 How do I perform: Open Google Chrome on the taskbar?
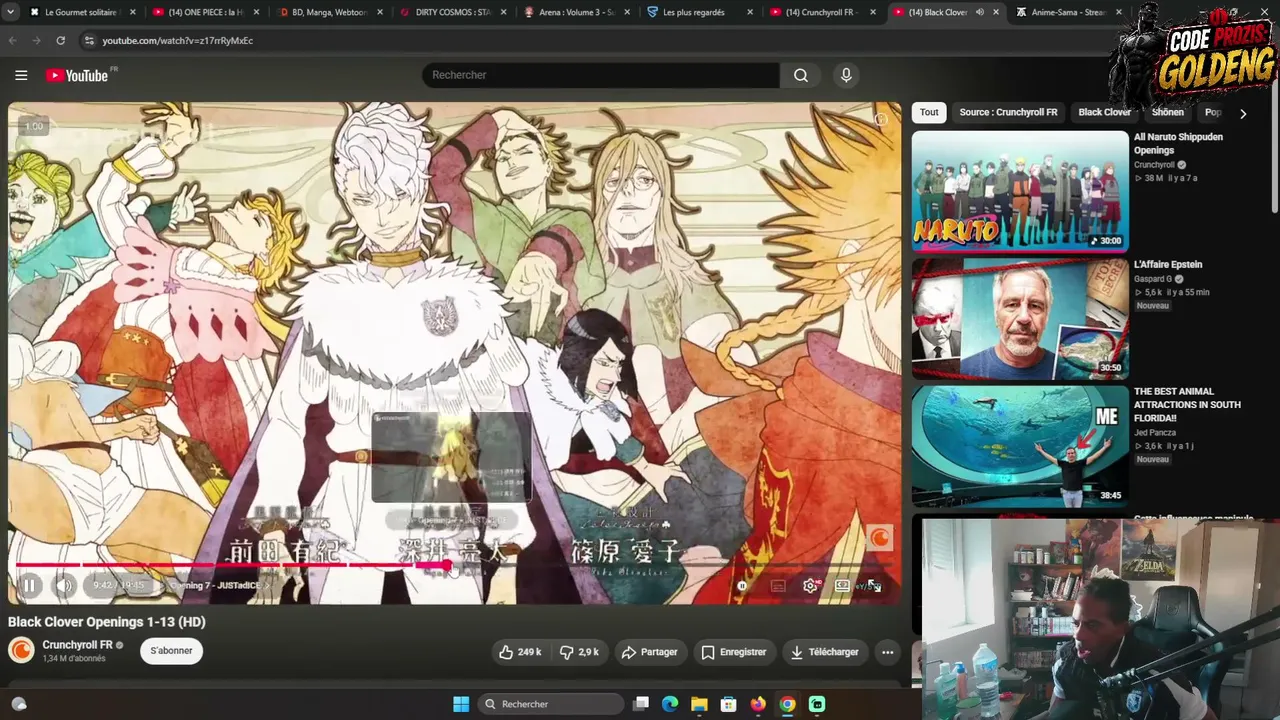point(787,704)
